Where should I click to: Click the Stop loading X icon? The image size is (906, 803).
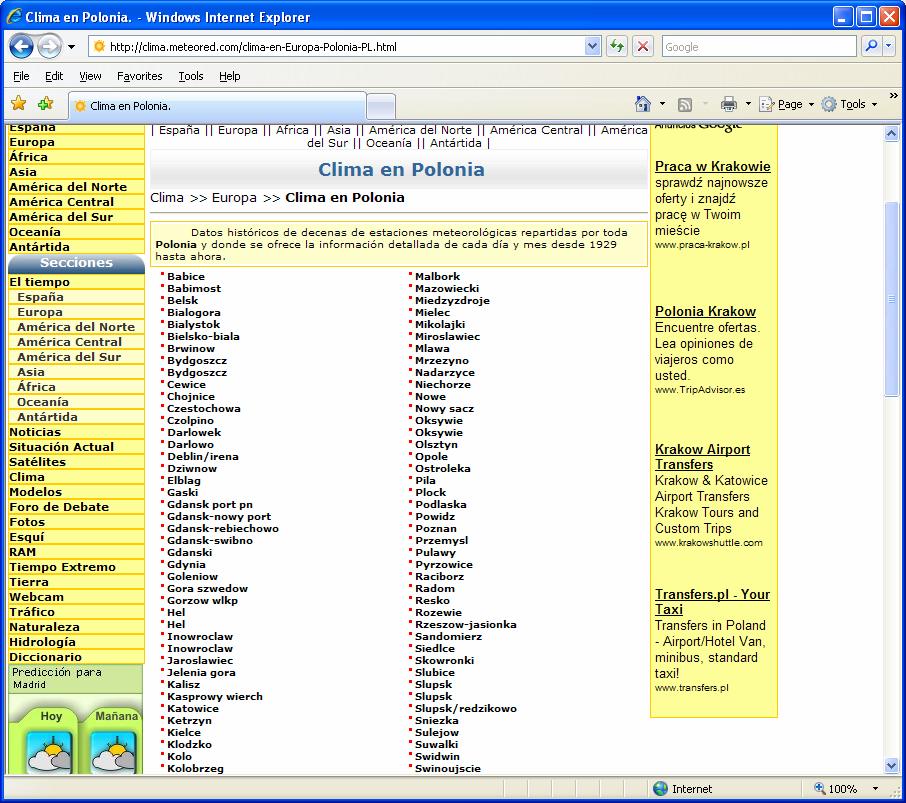click(643, 46)
